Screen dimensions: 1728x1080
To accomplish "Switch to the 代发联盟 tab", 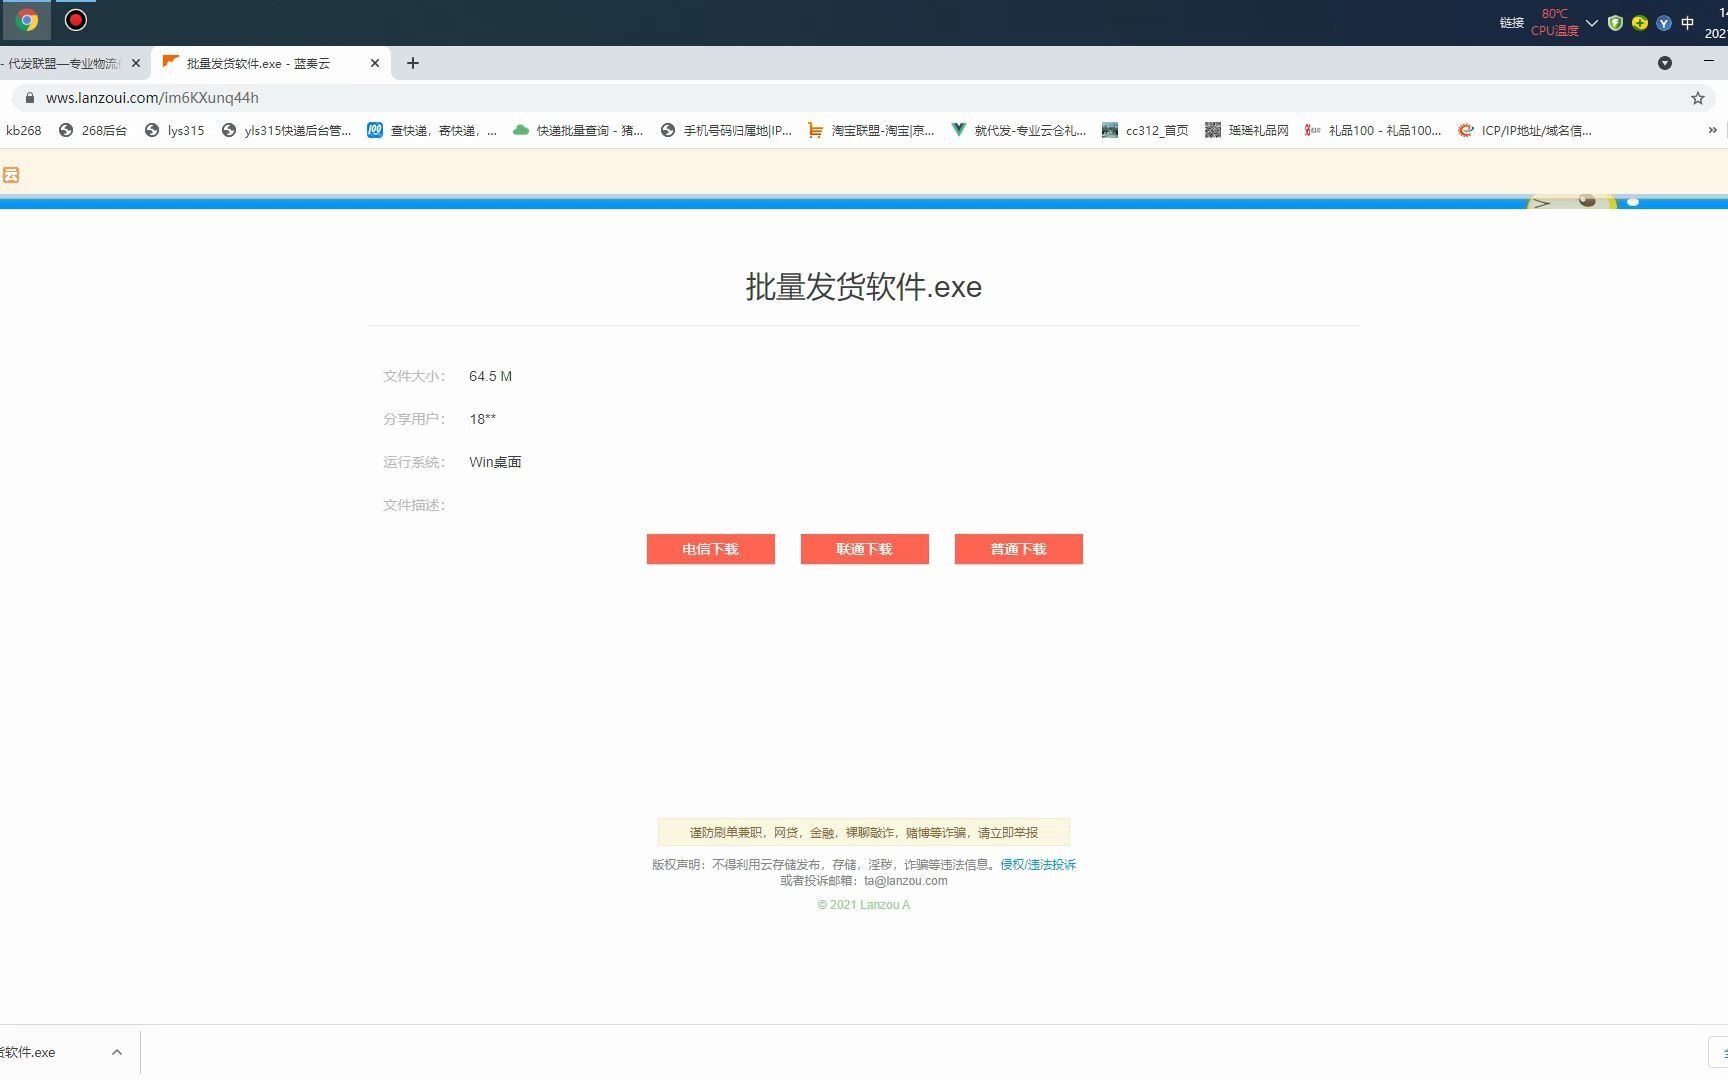I will click(x=60, y=62).
